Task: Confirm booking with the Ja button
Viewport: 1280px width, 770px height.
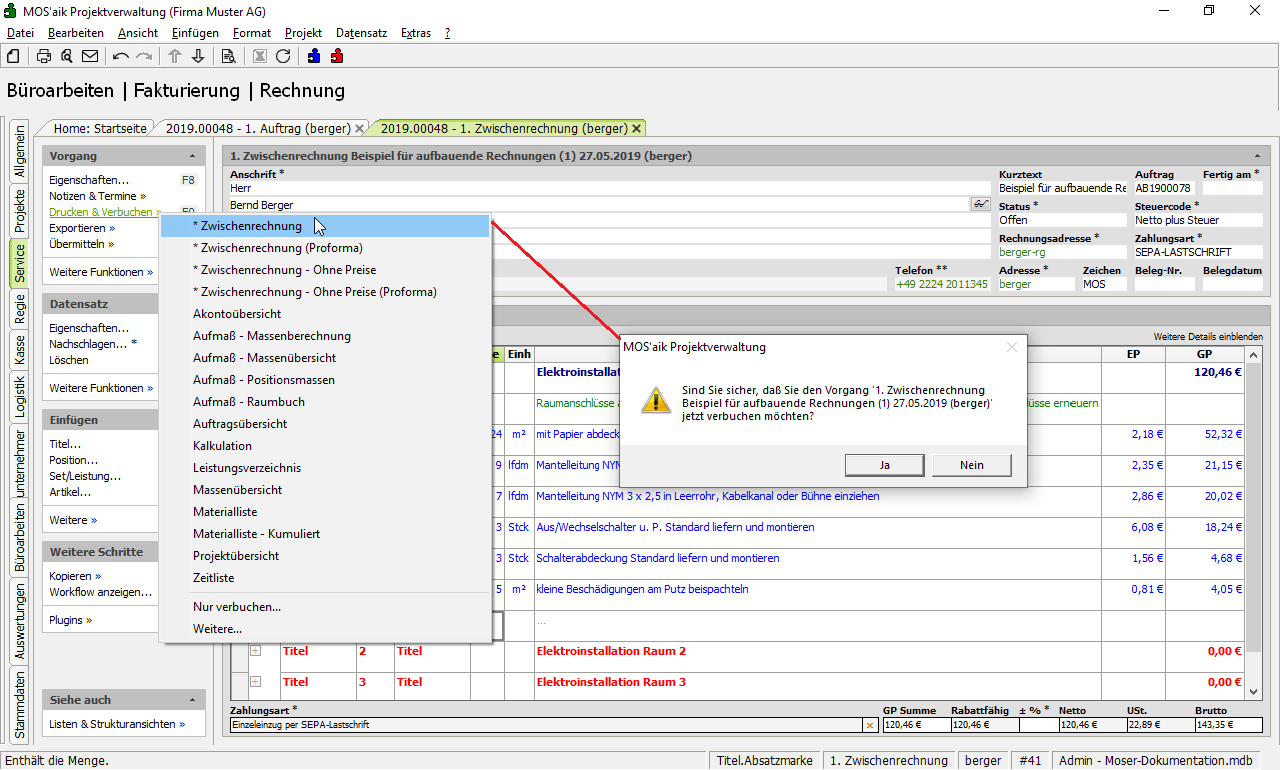Action: (x=884, y=465)
